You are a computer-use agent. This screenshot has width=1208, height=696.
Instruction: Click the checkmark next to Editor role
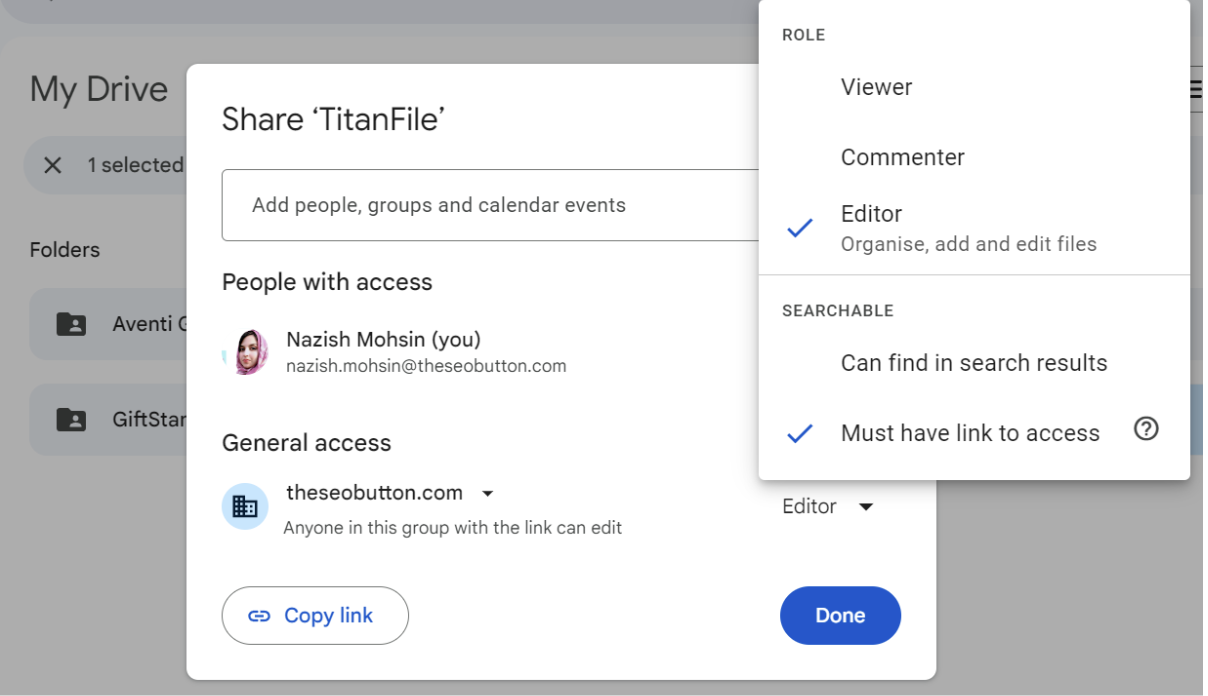(x=800, y=228)
